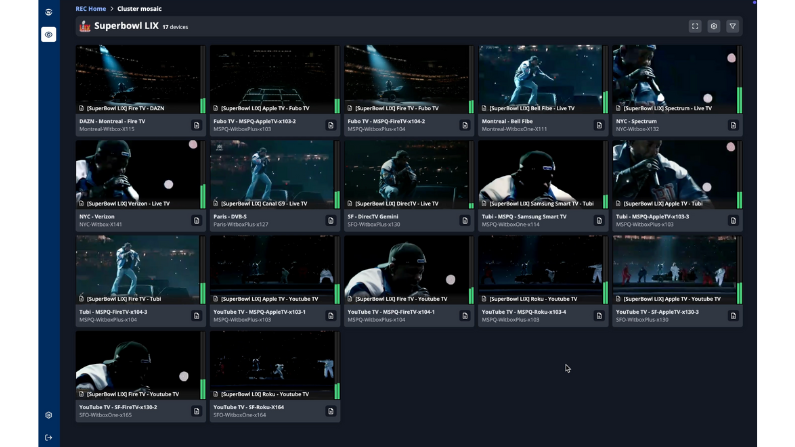Open DirecTV - Live TV video thumbnail

click(x=407, y=174)
